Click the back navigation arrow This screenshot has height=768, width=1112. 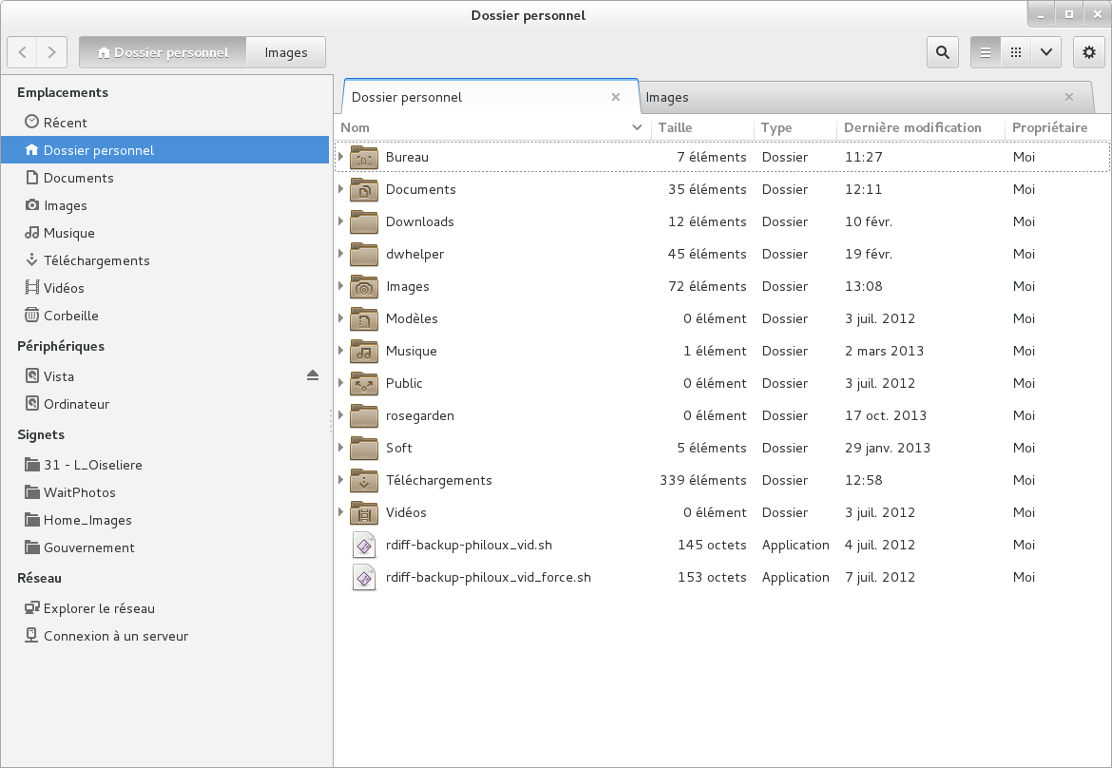[x=23, y=52]
